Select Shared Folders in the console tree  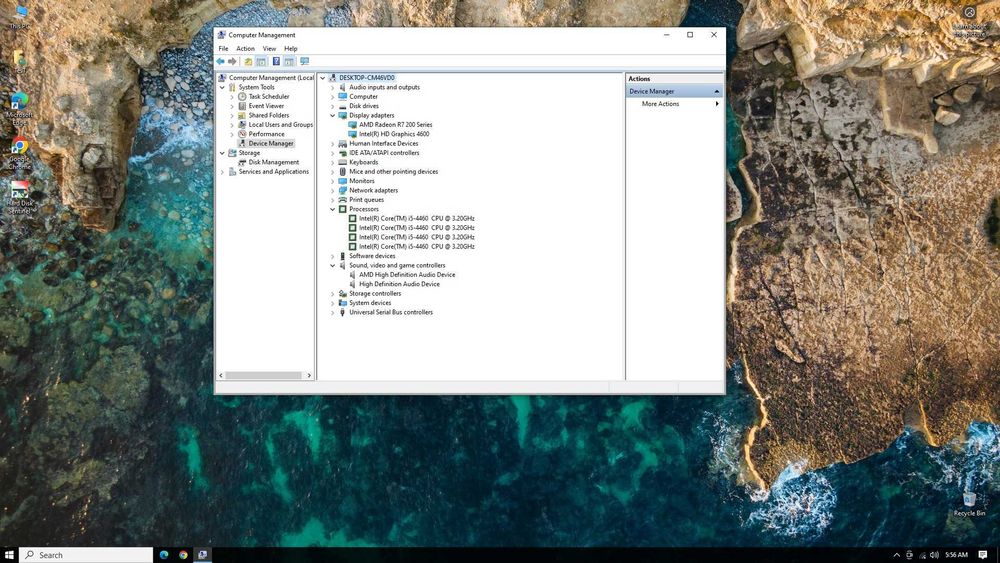click(x=268, y=115)
